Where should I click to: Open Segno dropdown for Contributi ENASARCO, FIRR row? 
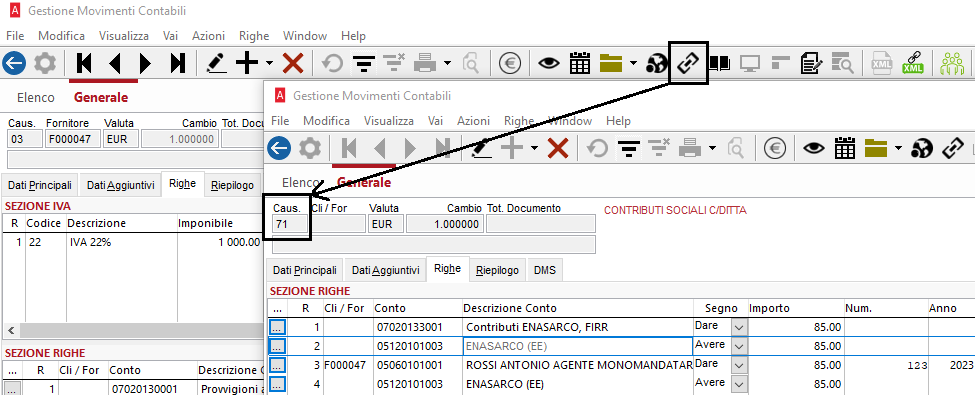[x=739, y=327]
